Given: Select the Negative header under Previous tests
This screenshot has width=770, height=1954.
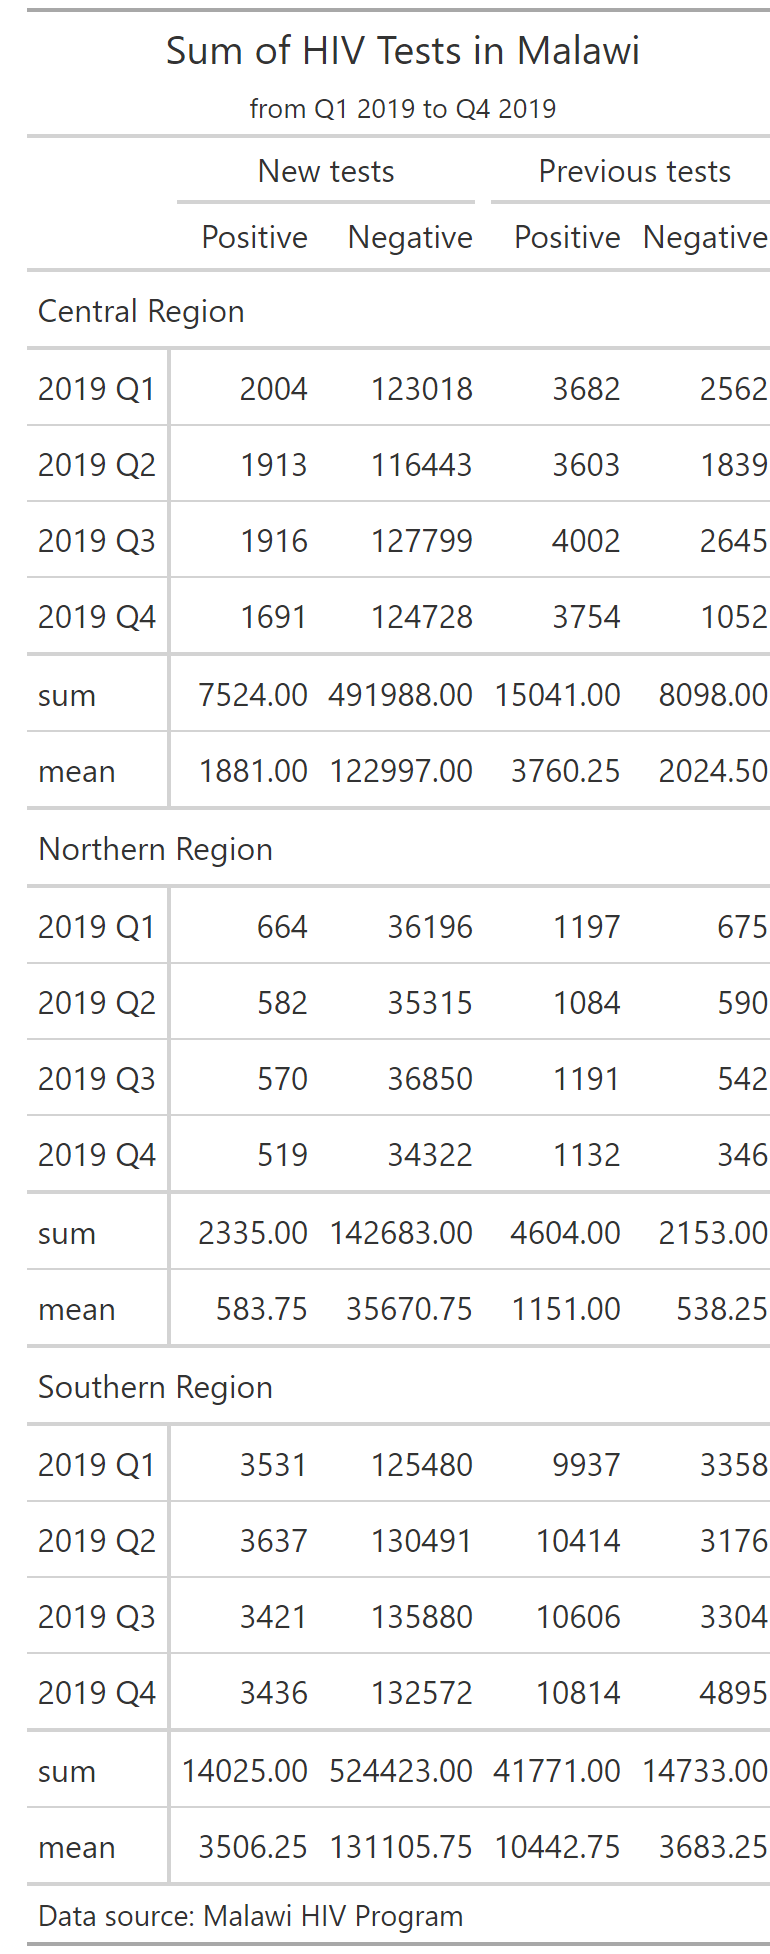Looking at the screenshot, I should (705, 237).
